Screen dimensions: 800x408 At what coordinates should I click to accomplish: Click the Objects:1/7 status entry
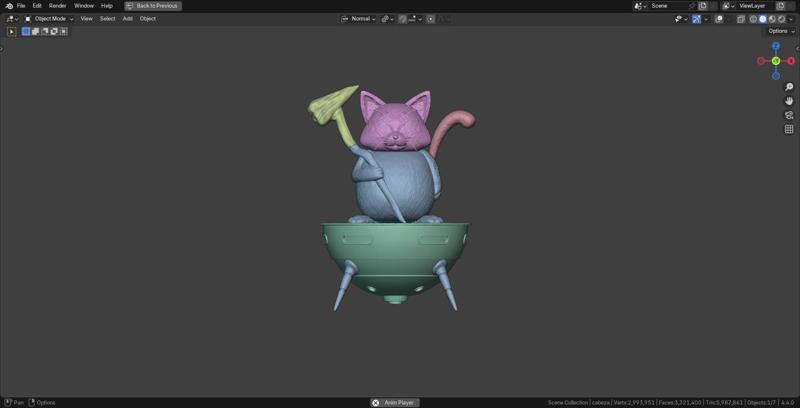[760, 403]
